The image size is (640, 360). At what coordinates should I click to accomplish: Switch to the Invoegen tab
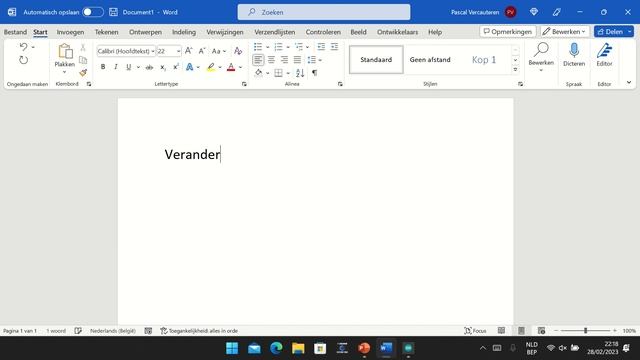(x=70, y=32)
